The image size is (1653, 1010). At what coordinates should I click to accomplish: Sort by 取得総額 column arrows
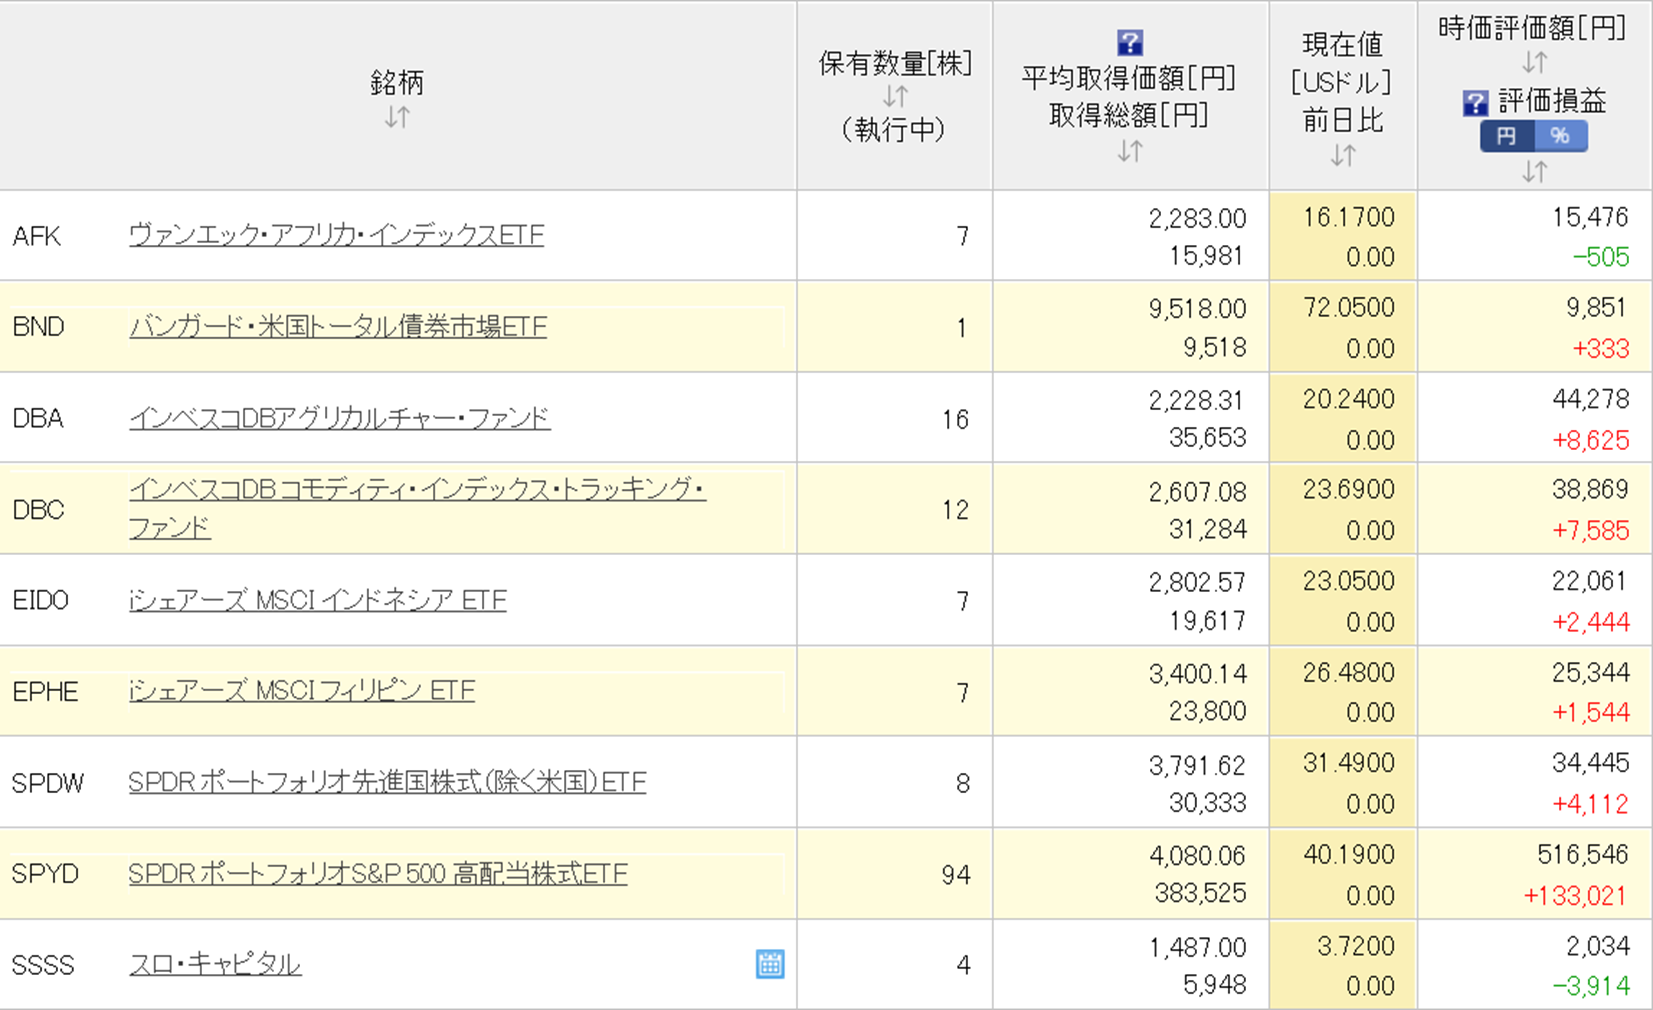1129,151
